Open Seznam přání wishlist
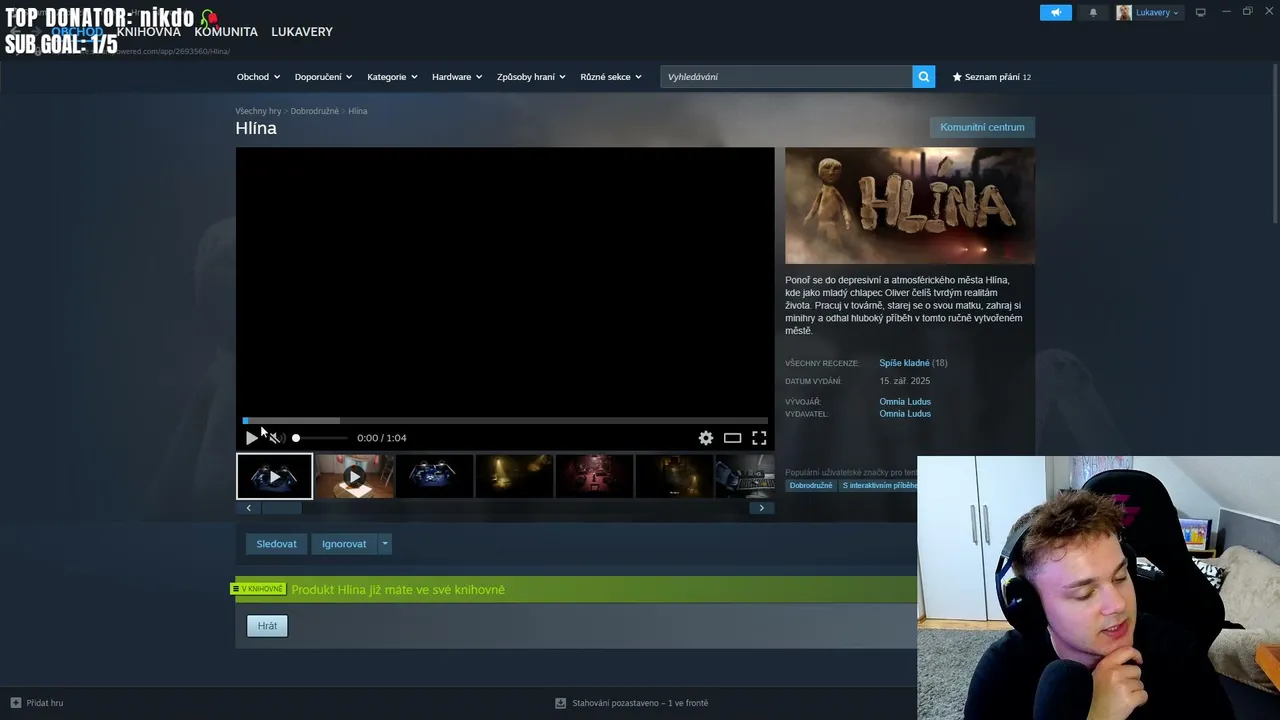Viewport: 1280px width, 720px height. click(992, 77)
